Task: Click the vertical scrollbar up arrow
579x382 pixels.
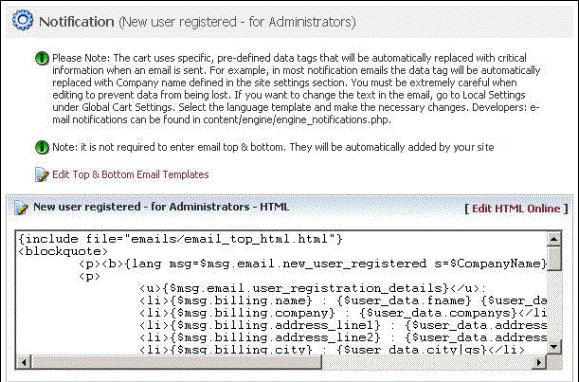Action: tap(554, 240)
